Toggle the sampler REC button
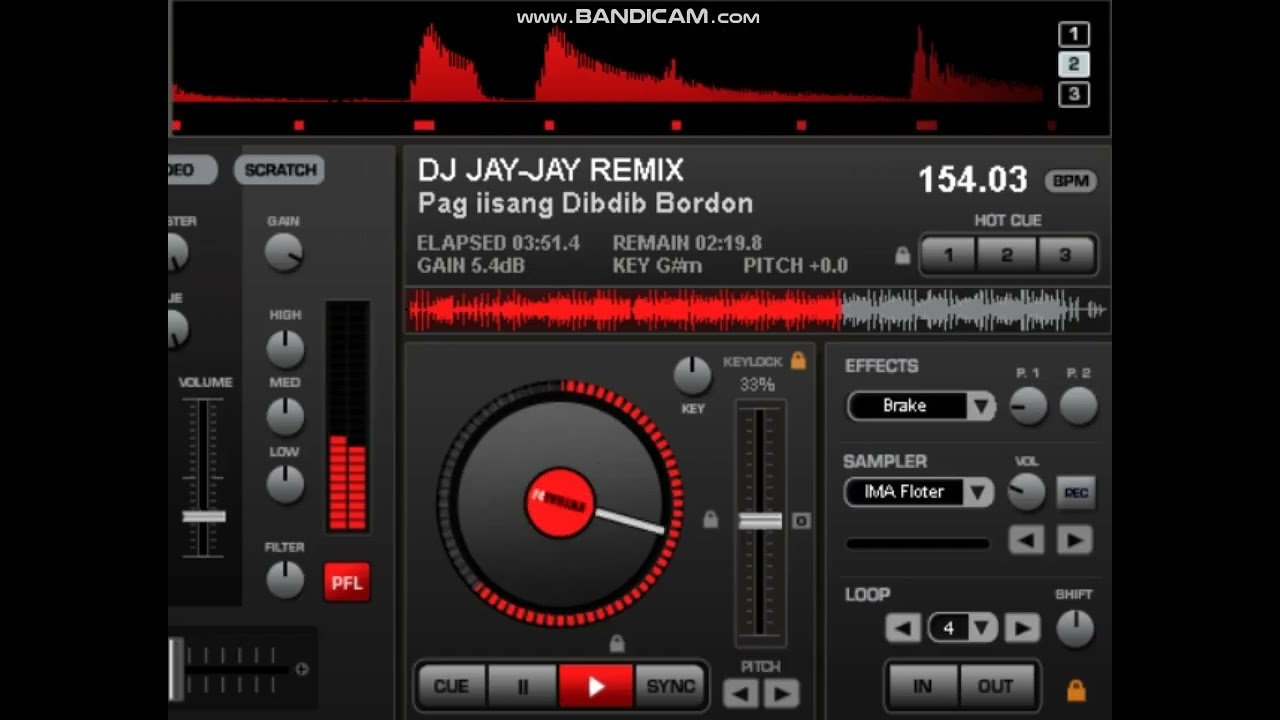The width and height of the screenshot is (1280, 720). pos(1076,493)
